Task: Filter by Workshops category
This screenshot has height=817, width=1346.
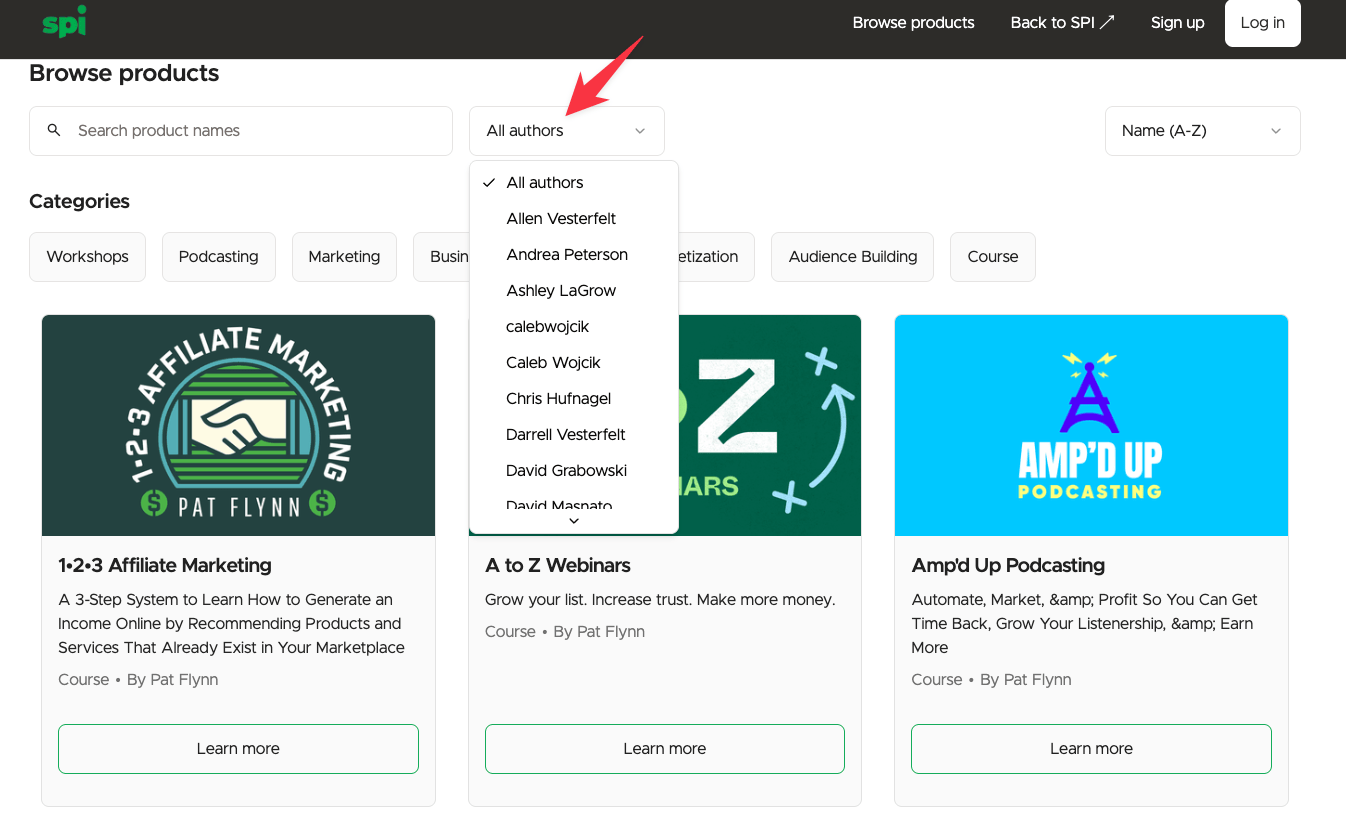Action: [87, 257]
